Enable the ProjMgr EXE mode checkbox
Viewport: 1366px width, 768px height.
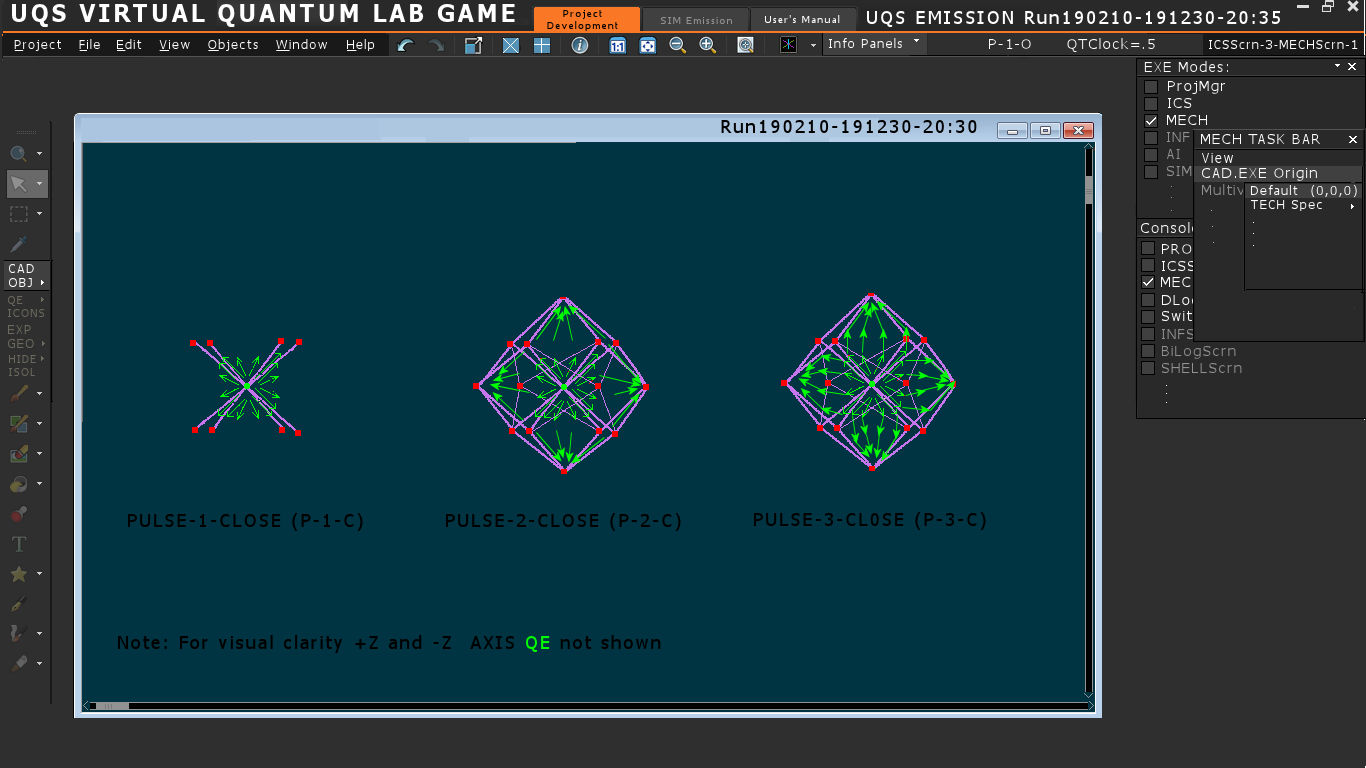tap(1151, 87)
